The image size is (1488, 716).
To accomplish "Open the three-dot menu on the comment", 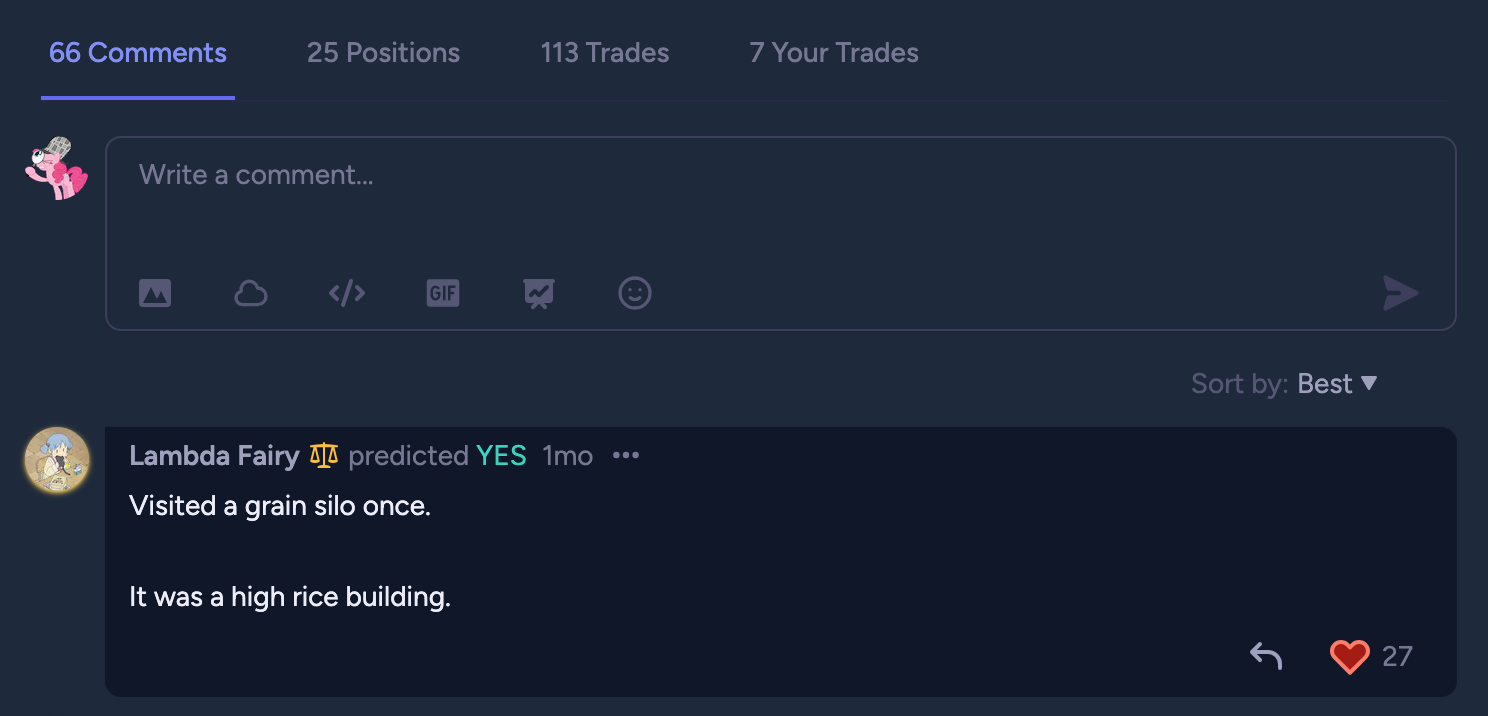I will pyautogui.click(x=626, y=456).
